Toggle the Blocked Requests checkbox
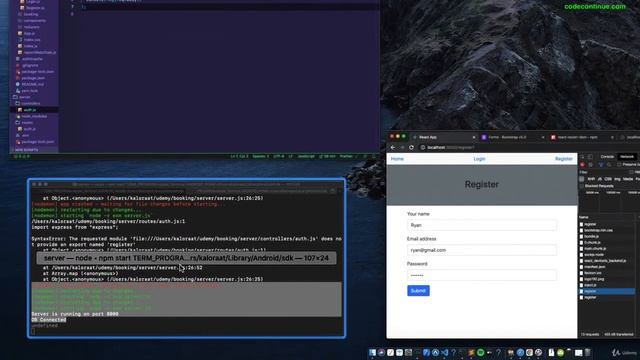640x360 pixels. (582, 186)
